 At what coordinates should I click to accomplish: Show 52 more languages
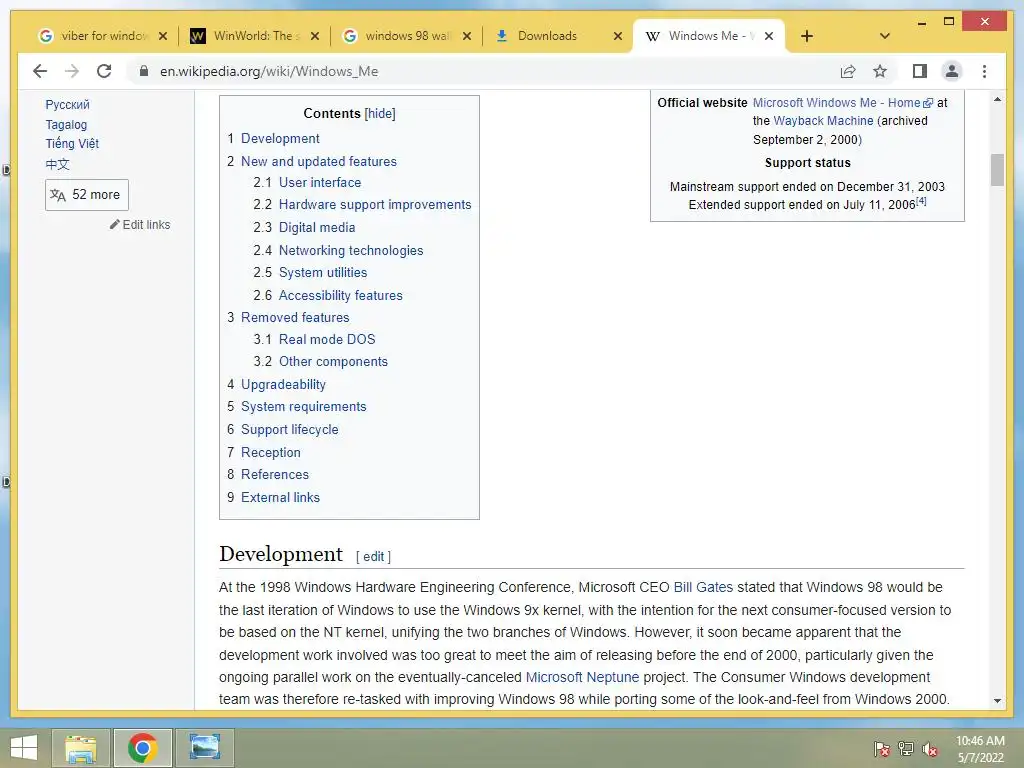[x=87, y=195]
